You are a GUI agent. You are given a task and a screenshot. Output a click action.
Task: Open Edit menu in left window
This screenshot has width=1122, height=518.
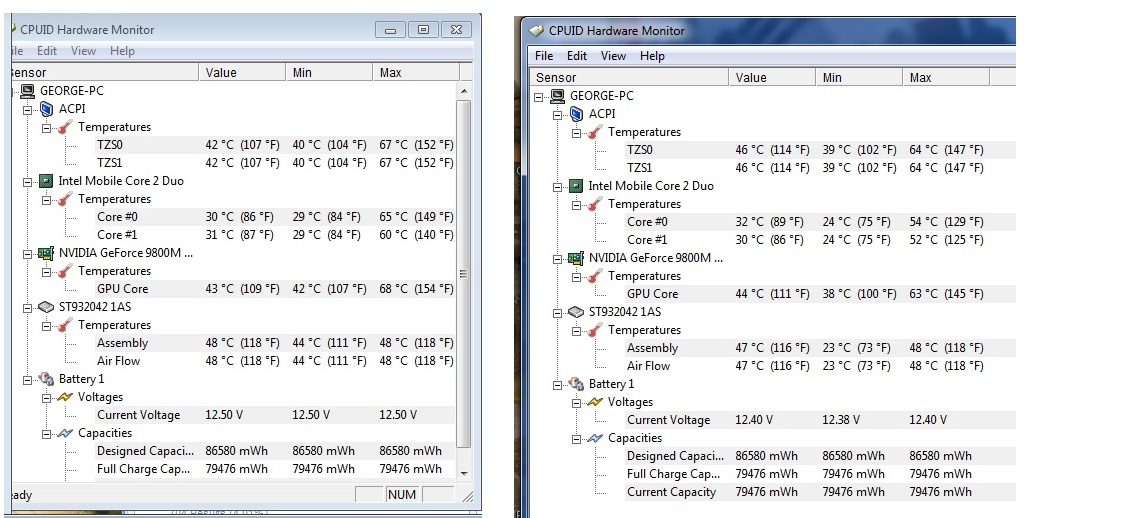(x=47, y=51)
